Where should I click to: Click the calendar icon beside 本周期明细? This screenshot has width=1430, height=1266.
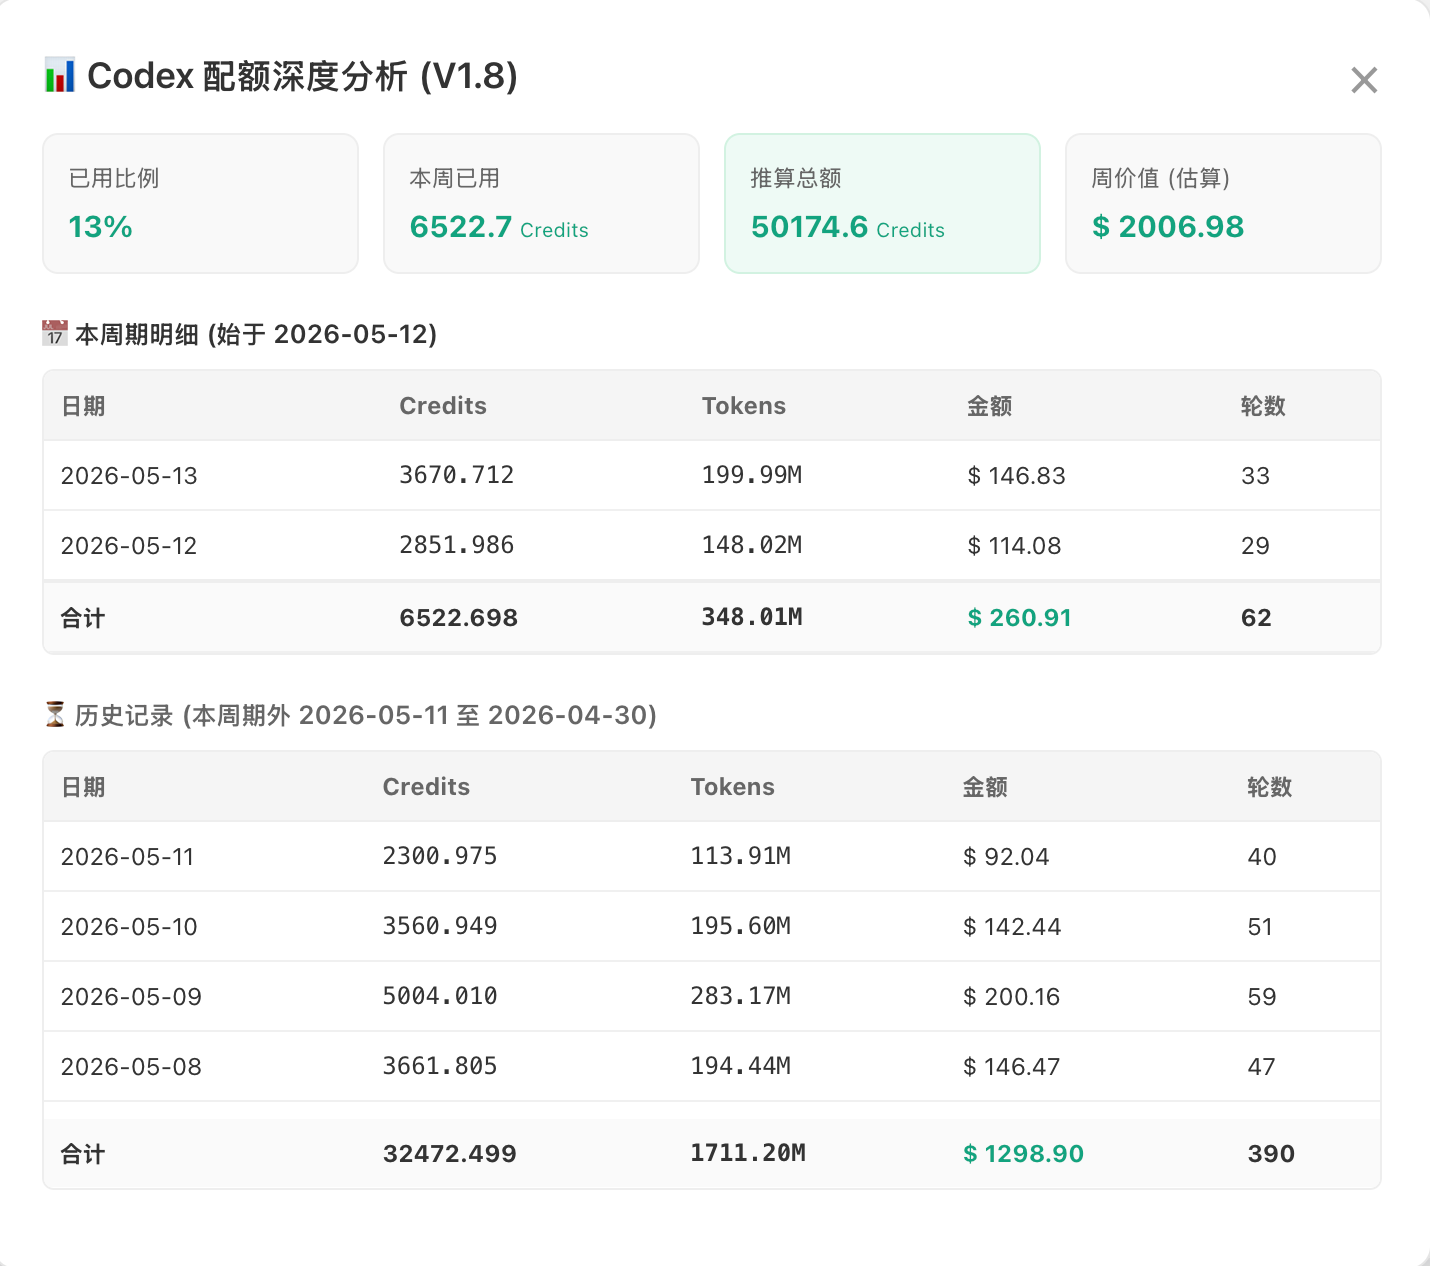(55, 333)
